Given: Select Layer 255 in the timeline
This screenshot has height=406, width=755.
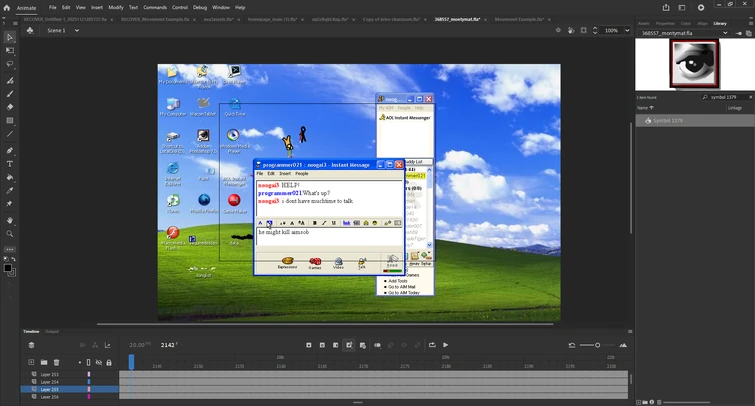Looking at the screenshot, I should coord(50,389).
